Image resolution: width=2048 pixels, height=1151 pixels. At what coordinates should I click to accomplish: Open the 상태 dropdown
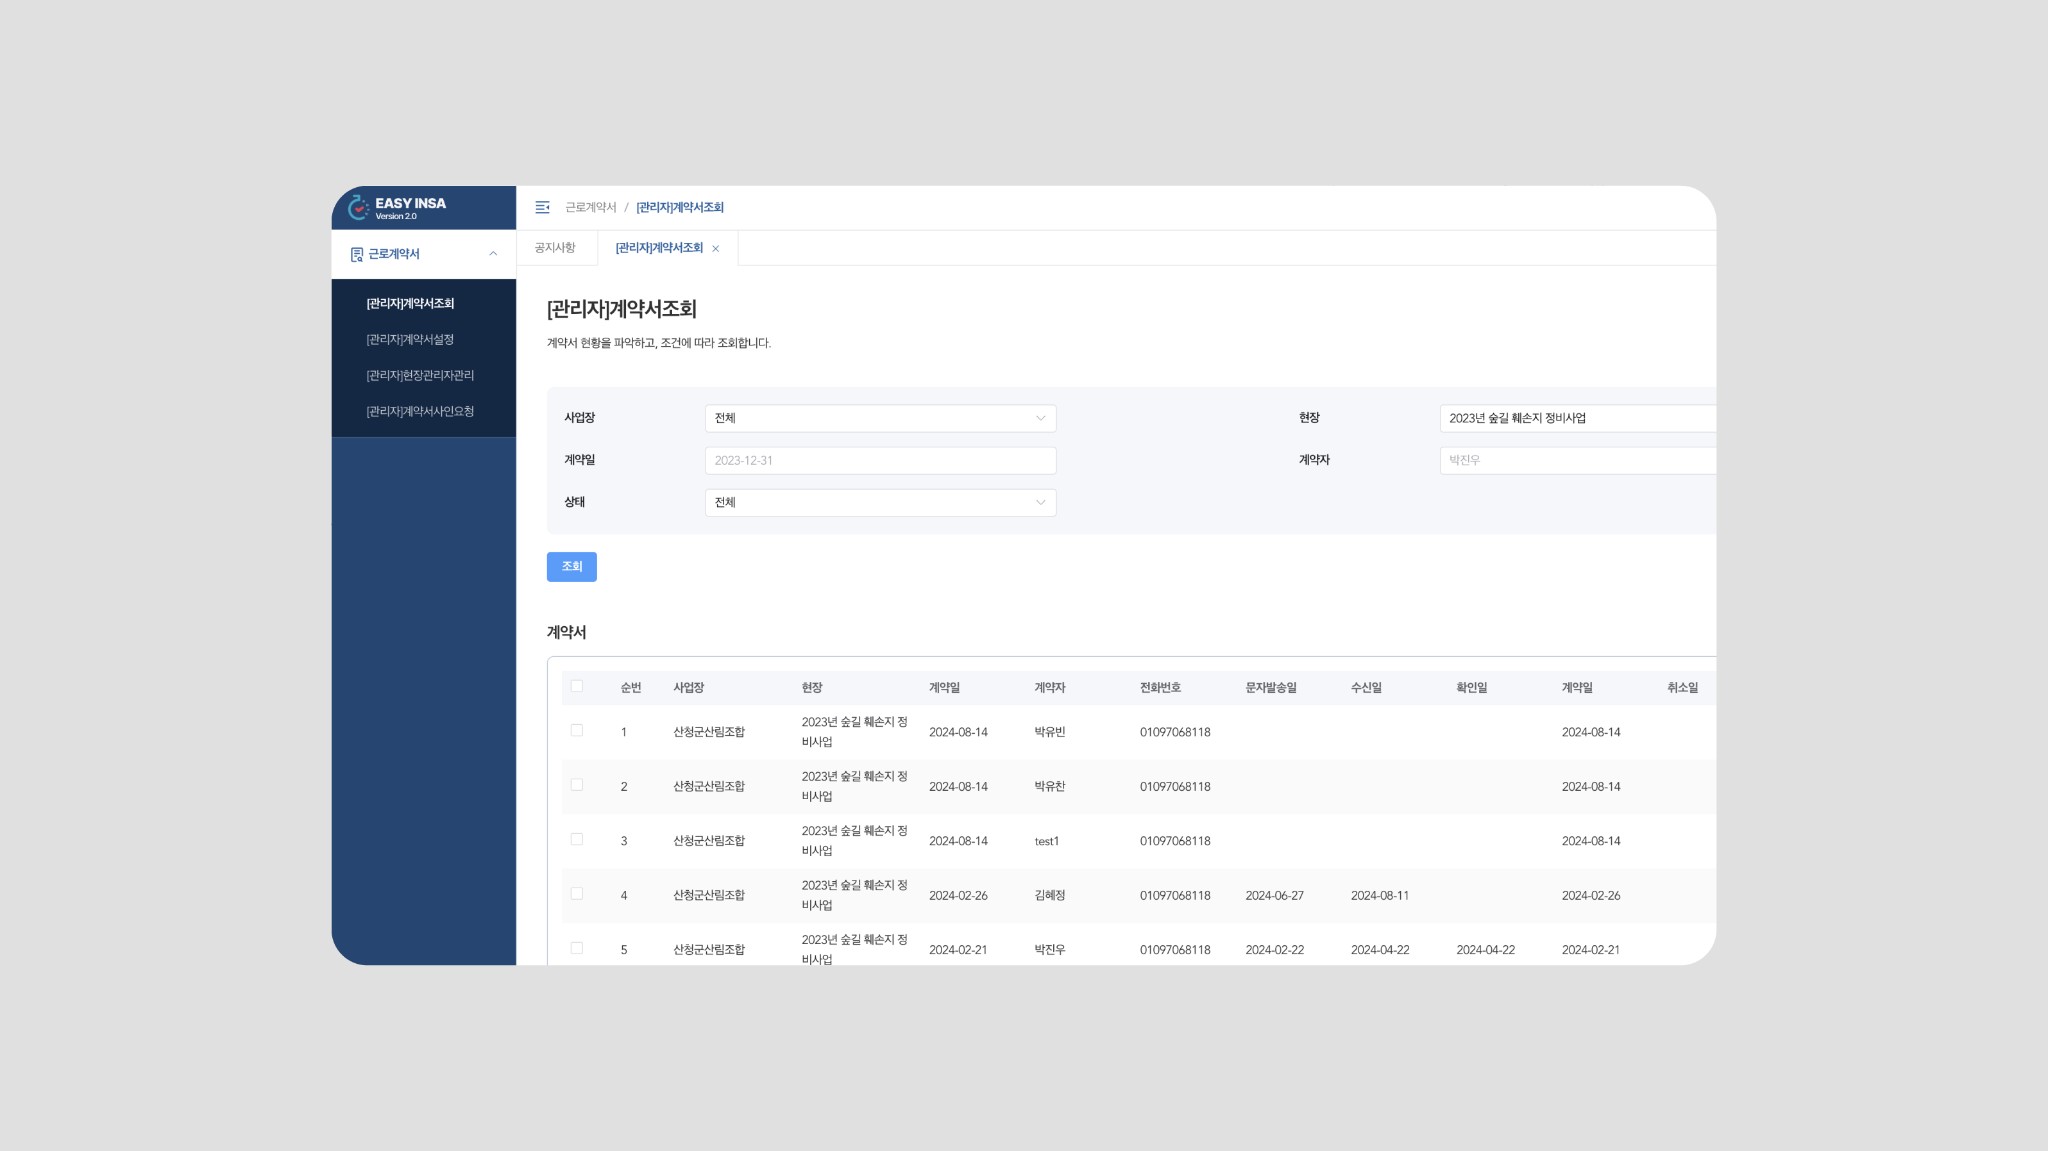click(x=880, y=502)
